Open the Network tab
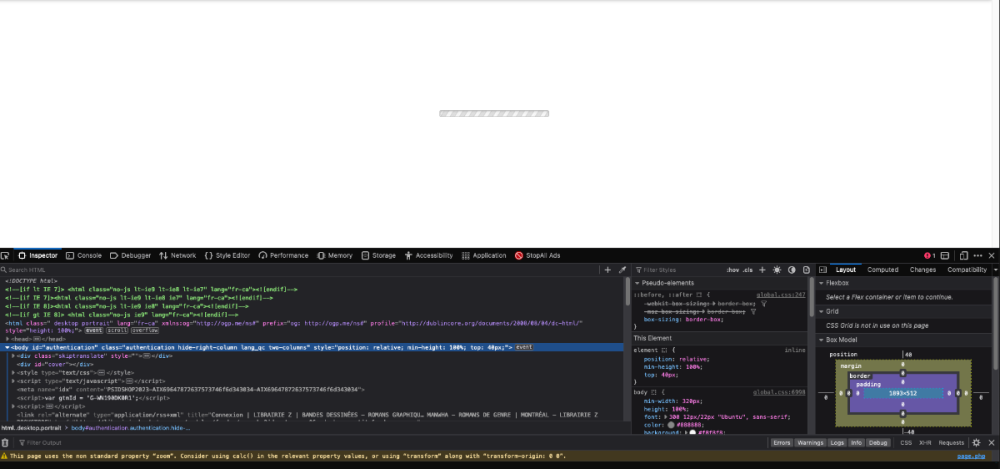The image size is (1000, 469). click(177, 255)
